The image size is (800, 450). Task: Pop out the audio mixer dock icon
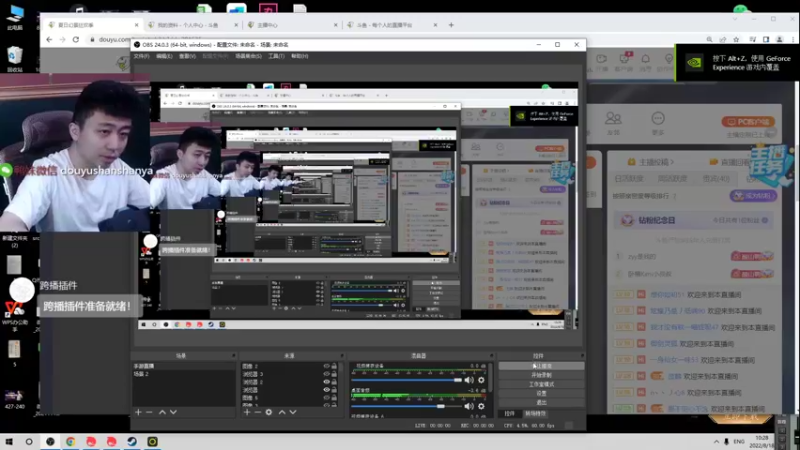coord(491,356)
